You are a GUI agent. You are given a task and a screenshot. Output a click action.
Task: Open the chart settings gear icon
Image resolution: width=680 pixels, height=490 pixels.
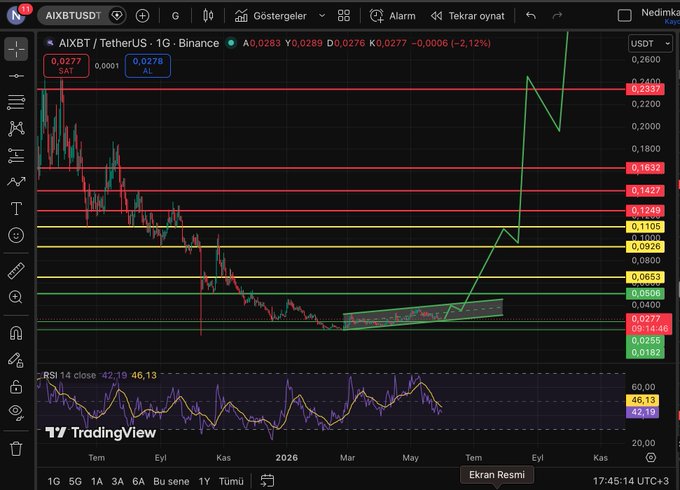tap(651, 457)
